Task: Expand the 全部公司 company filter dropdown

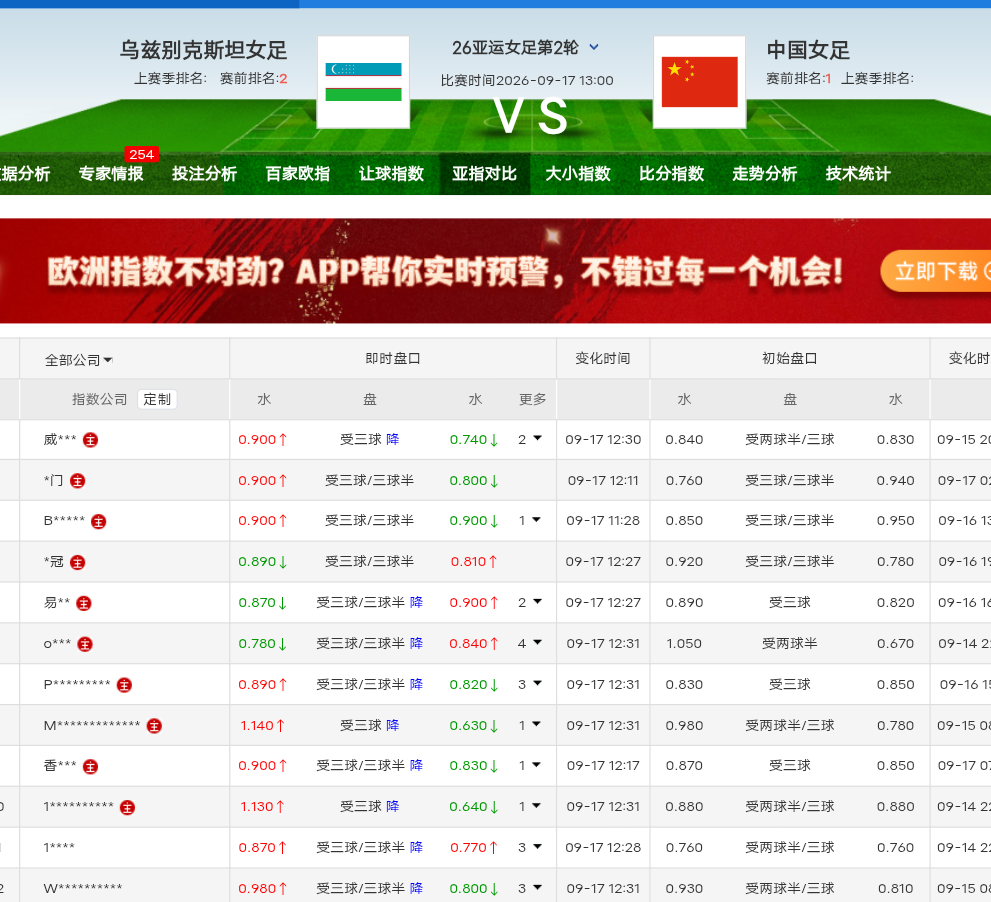Action: pos(78,360)
